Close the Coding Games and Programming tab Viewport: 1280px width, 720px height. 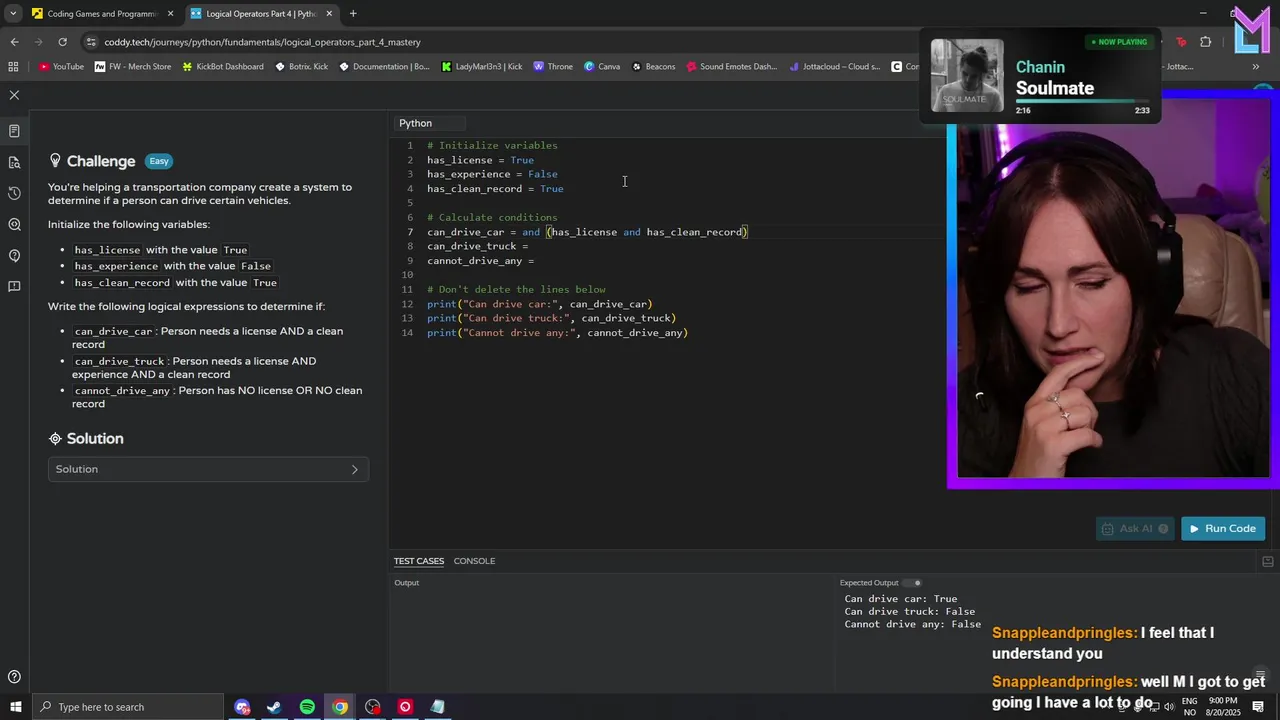[x=170, y=14]
